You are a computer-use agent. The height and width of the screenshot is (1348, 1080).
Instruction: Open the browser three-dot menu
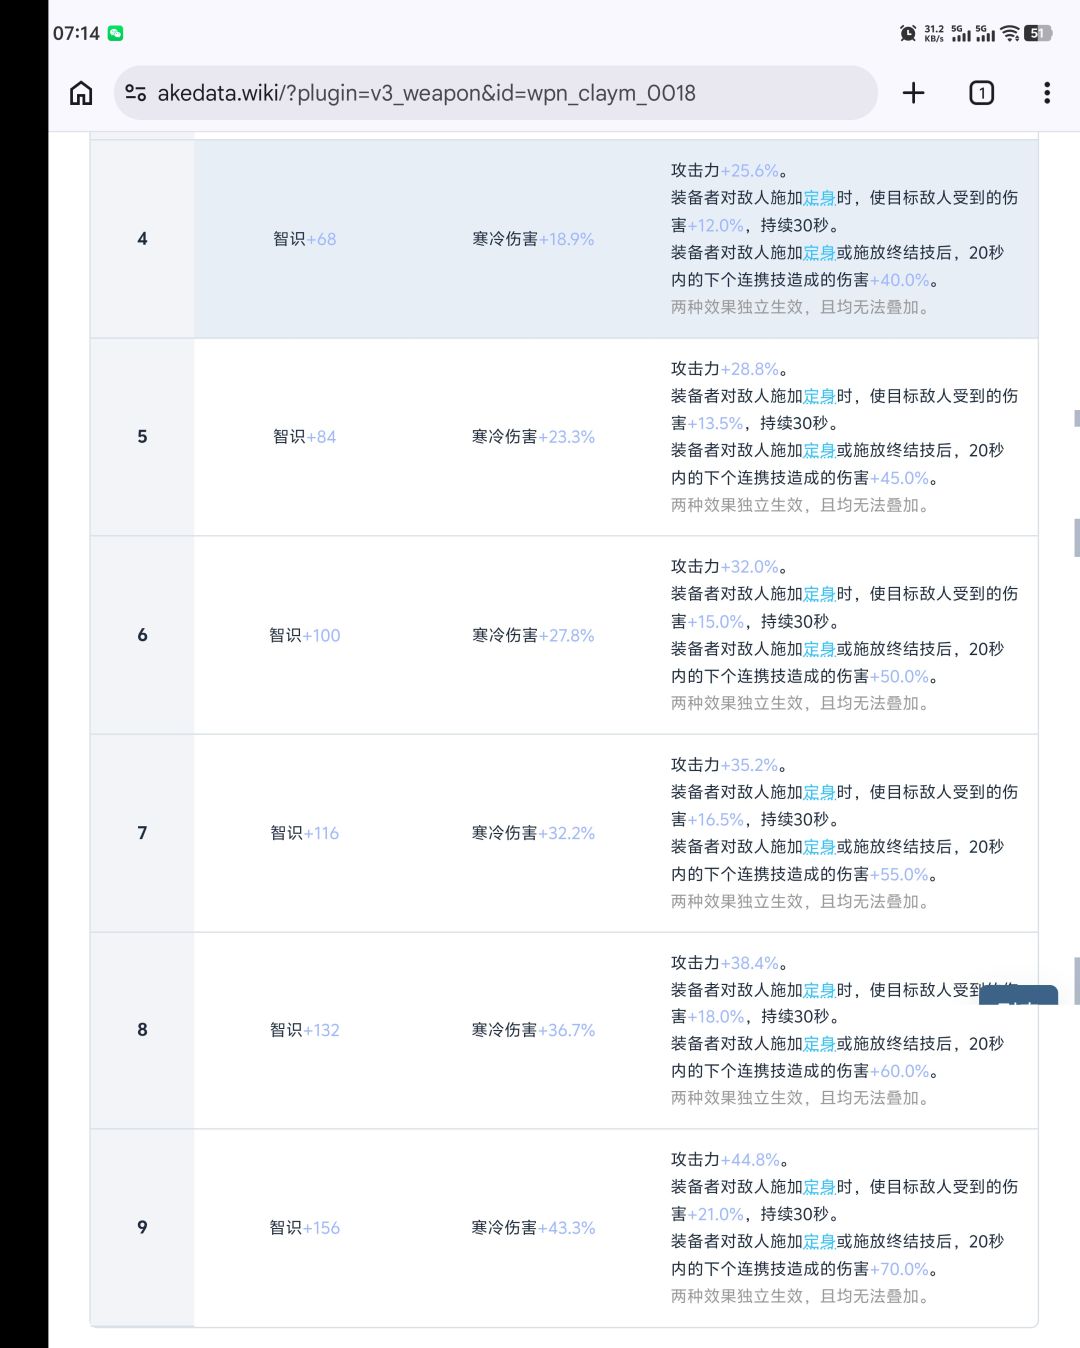[1046, 93]
